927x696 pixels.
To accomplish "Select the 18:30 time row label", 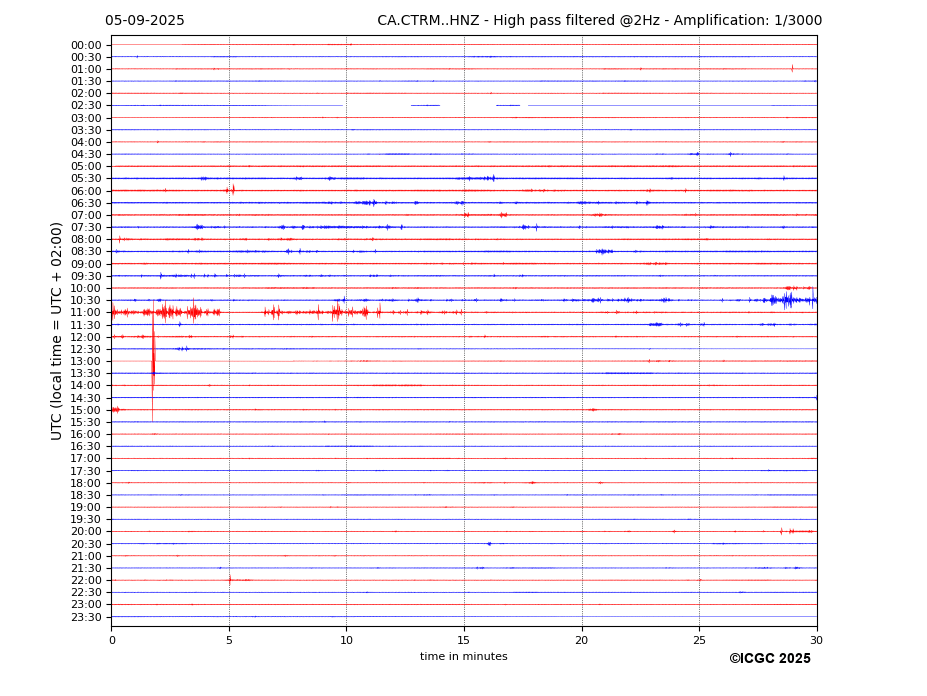I will [x=86, y=496].
